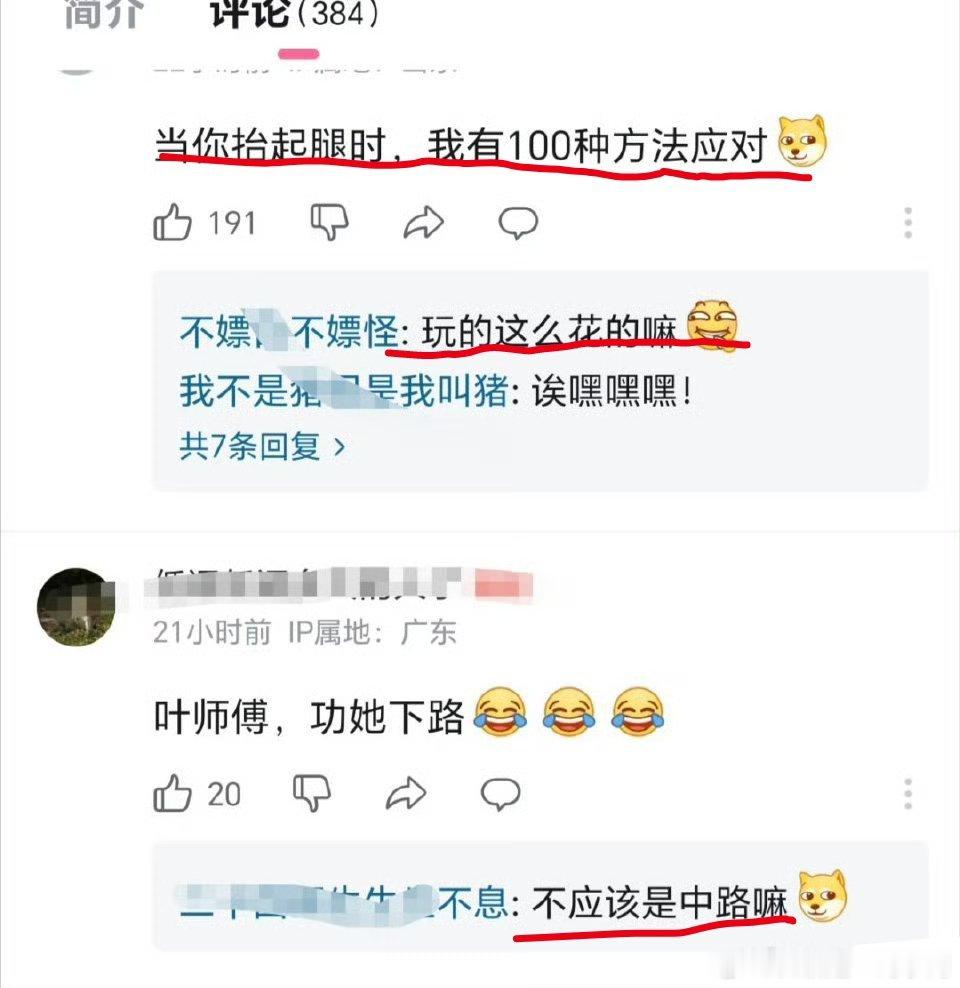
Task: Reply to the 叶师傅 comment
Action: tap(500, 793)
